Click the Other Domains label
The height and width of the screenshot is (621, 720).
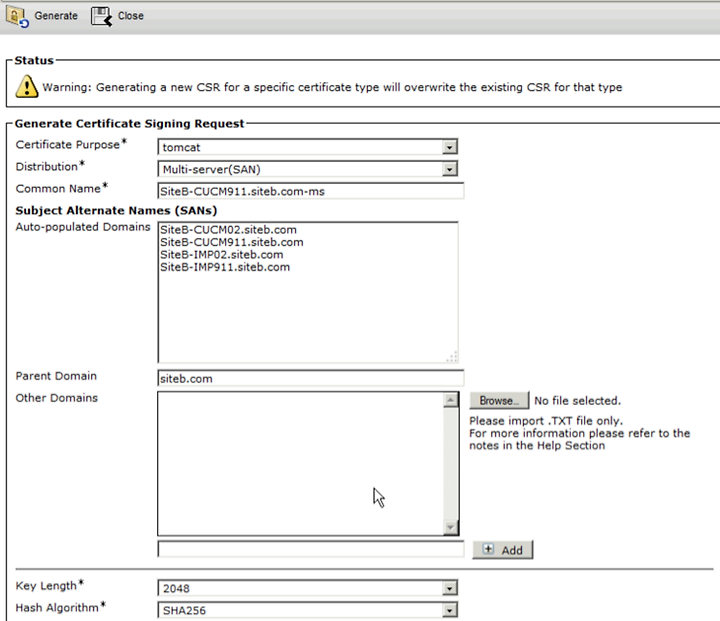56,398
